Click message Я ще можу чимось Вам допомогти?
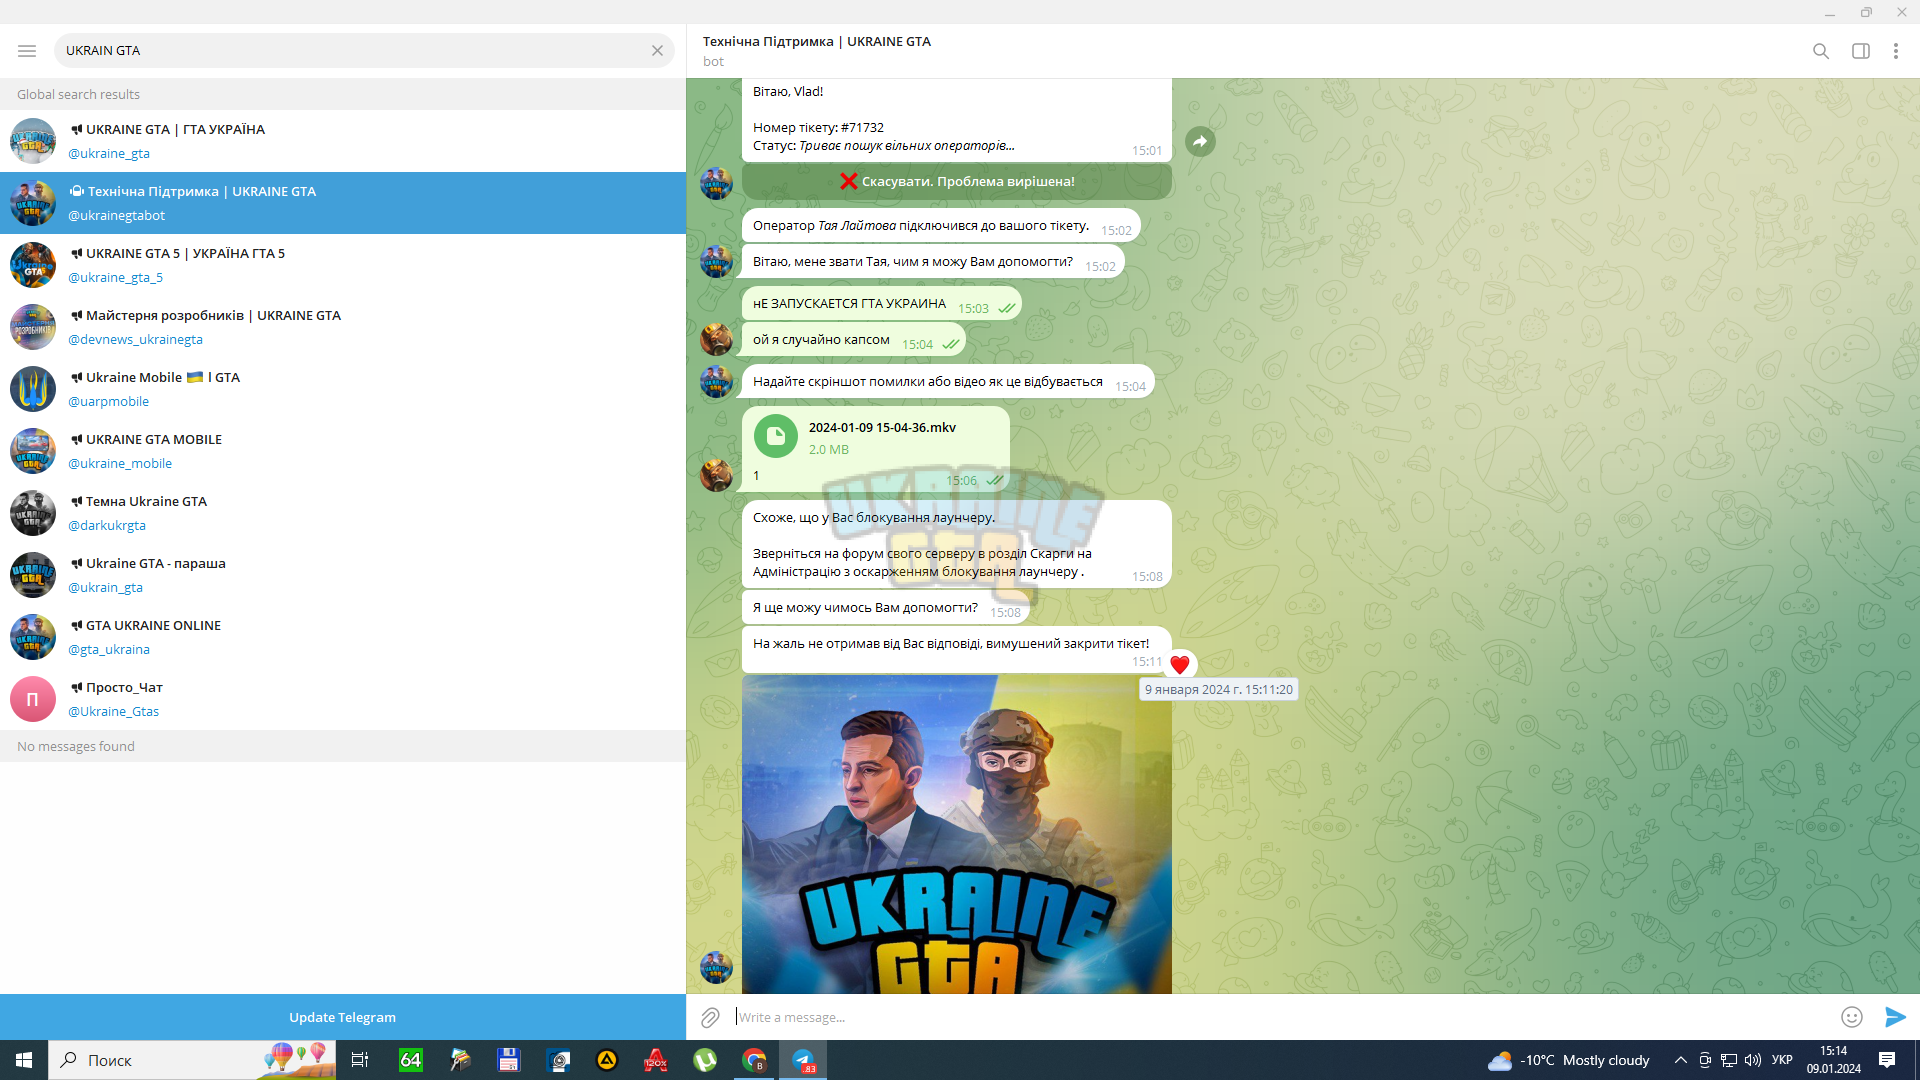This screenshot has width=1920, height=1080. (886, 608)
